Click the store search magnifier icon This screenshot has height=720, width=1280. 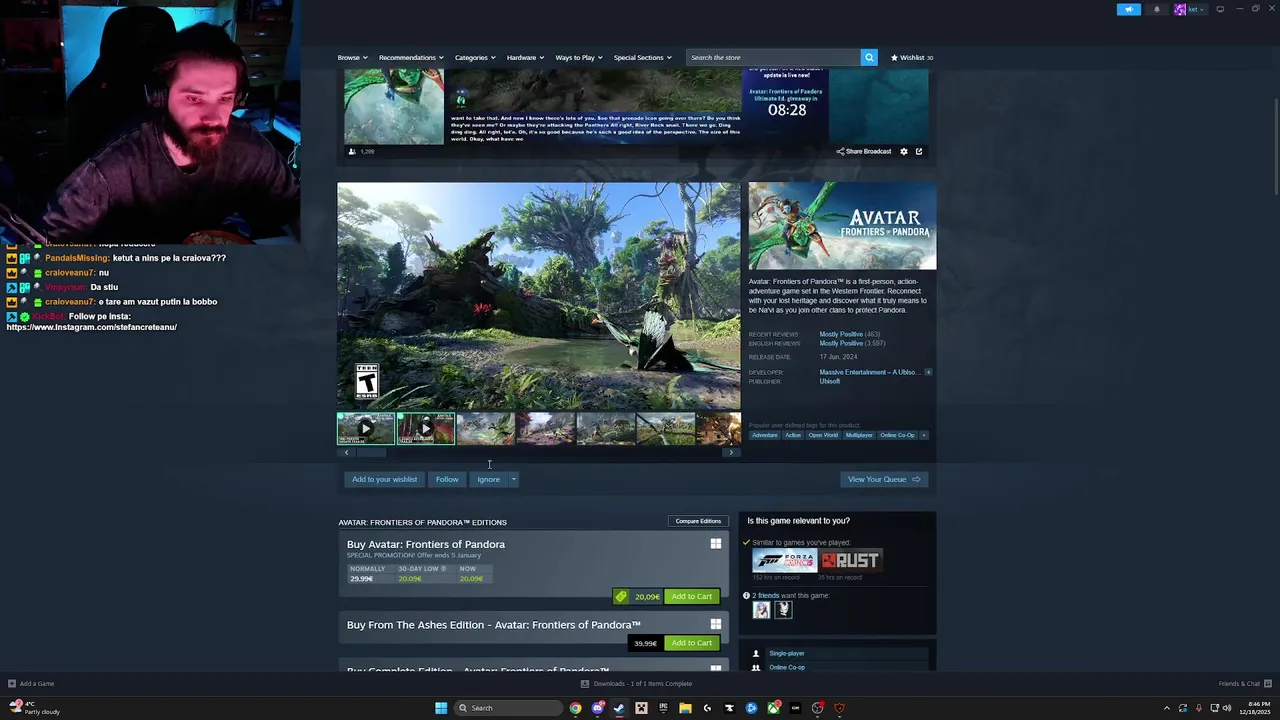pyautogui.click(x=869, y=57)
